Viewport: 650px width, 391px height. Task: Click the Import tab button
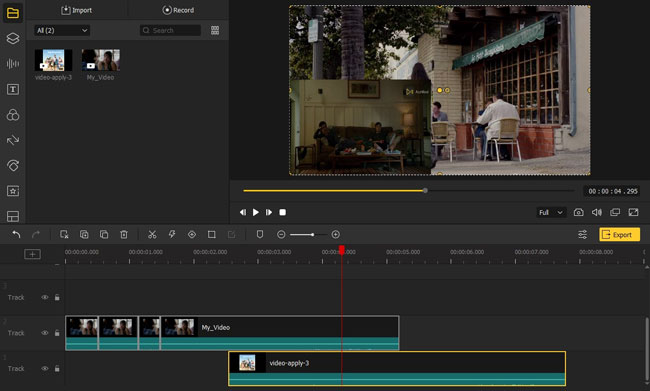pos(77,10)
